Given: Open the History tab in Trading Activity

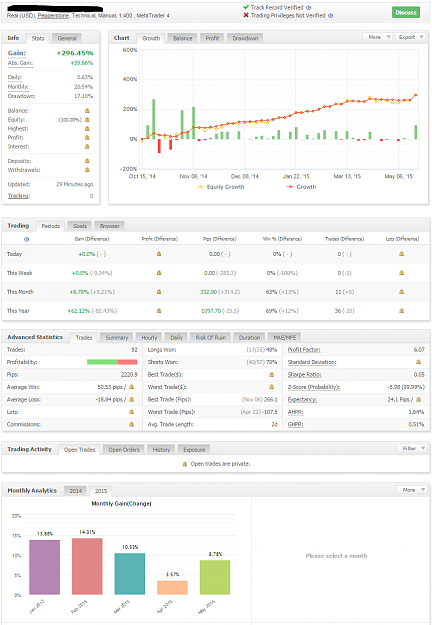Looking at the screenshot, I should [x=161, y=450].
